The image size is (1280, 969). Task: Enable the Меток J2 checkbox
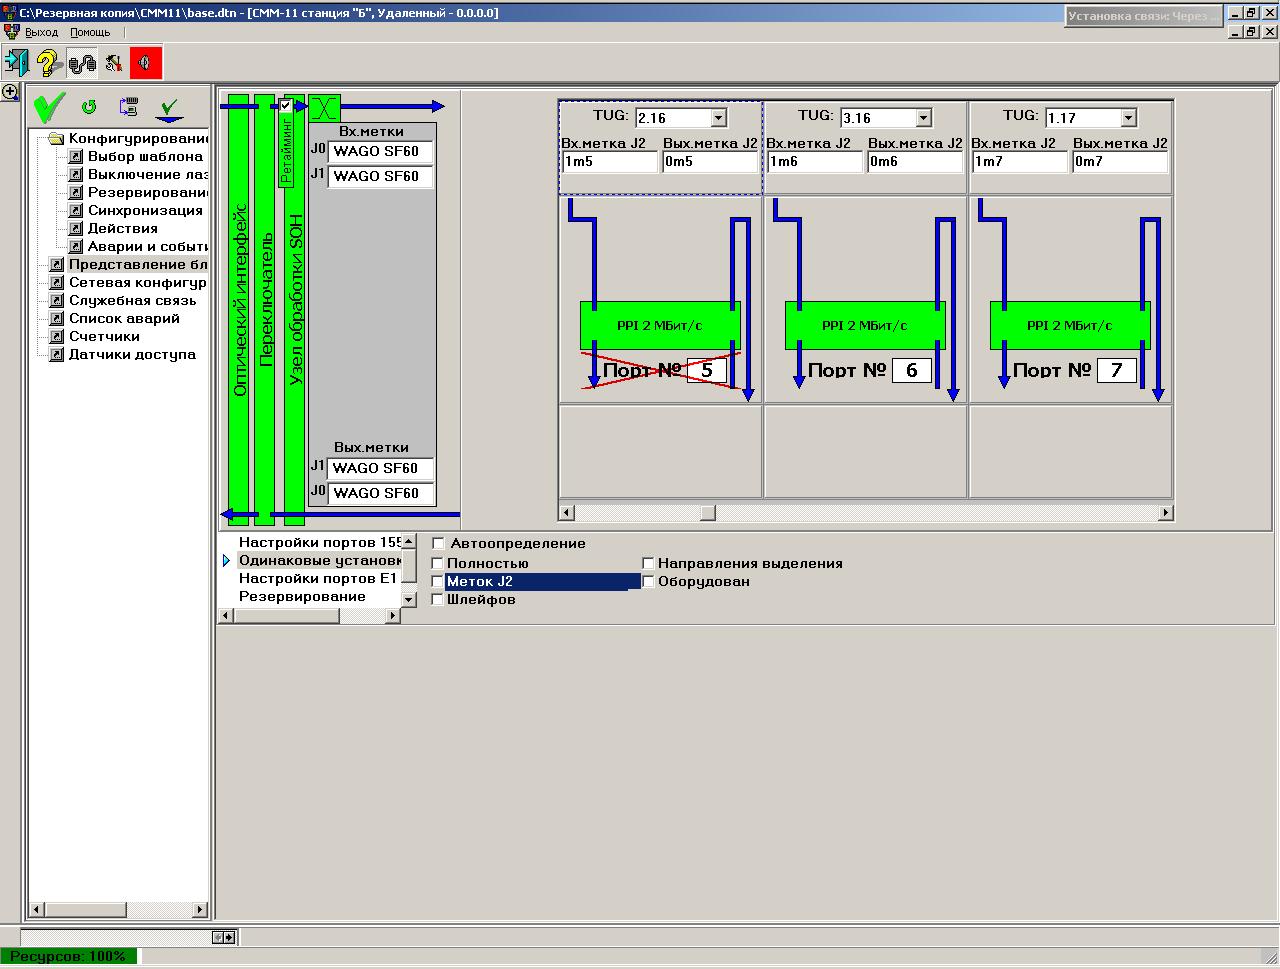pos(438,581)
